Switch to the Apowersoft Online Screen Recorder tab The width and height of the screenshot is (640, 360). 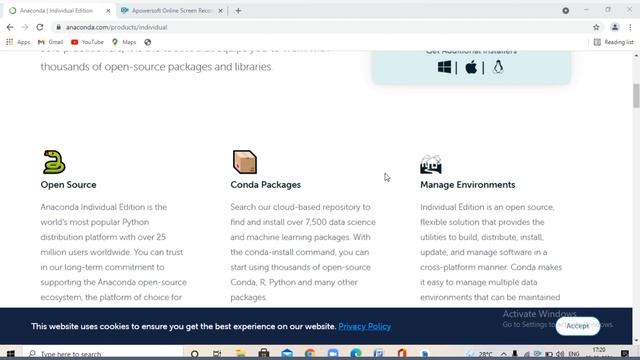[171, 11]
